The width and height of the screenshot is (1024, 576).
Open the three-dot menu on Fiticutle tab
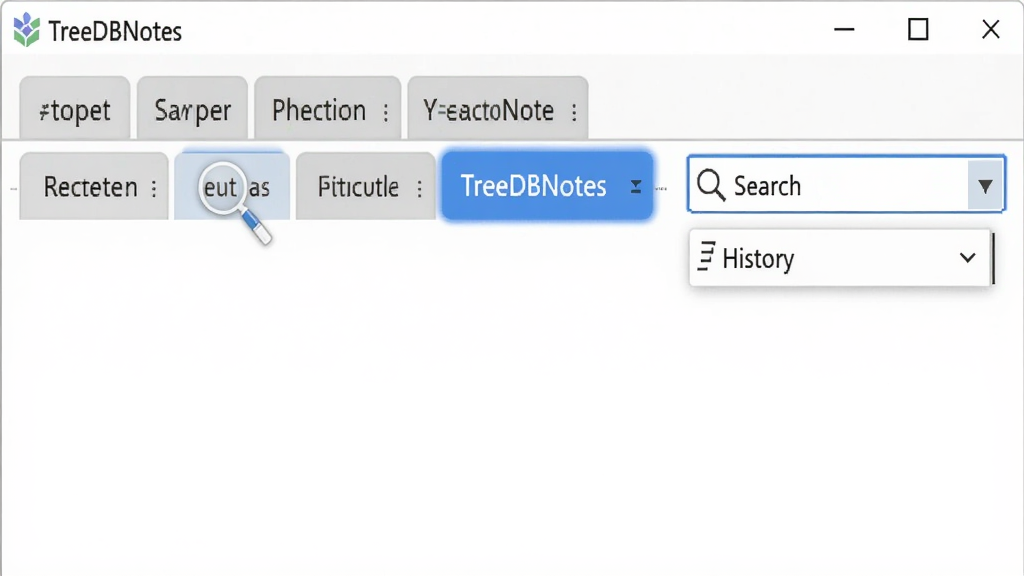[x=419, y=189]
